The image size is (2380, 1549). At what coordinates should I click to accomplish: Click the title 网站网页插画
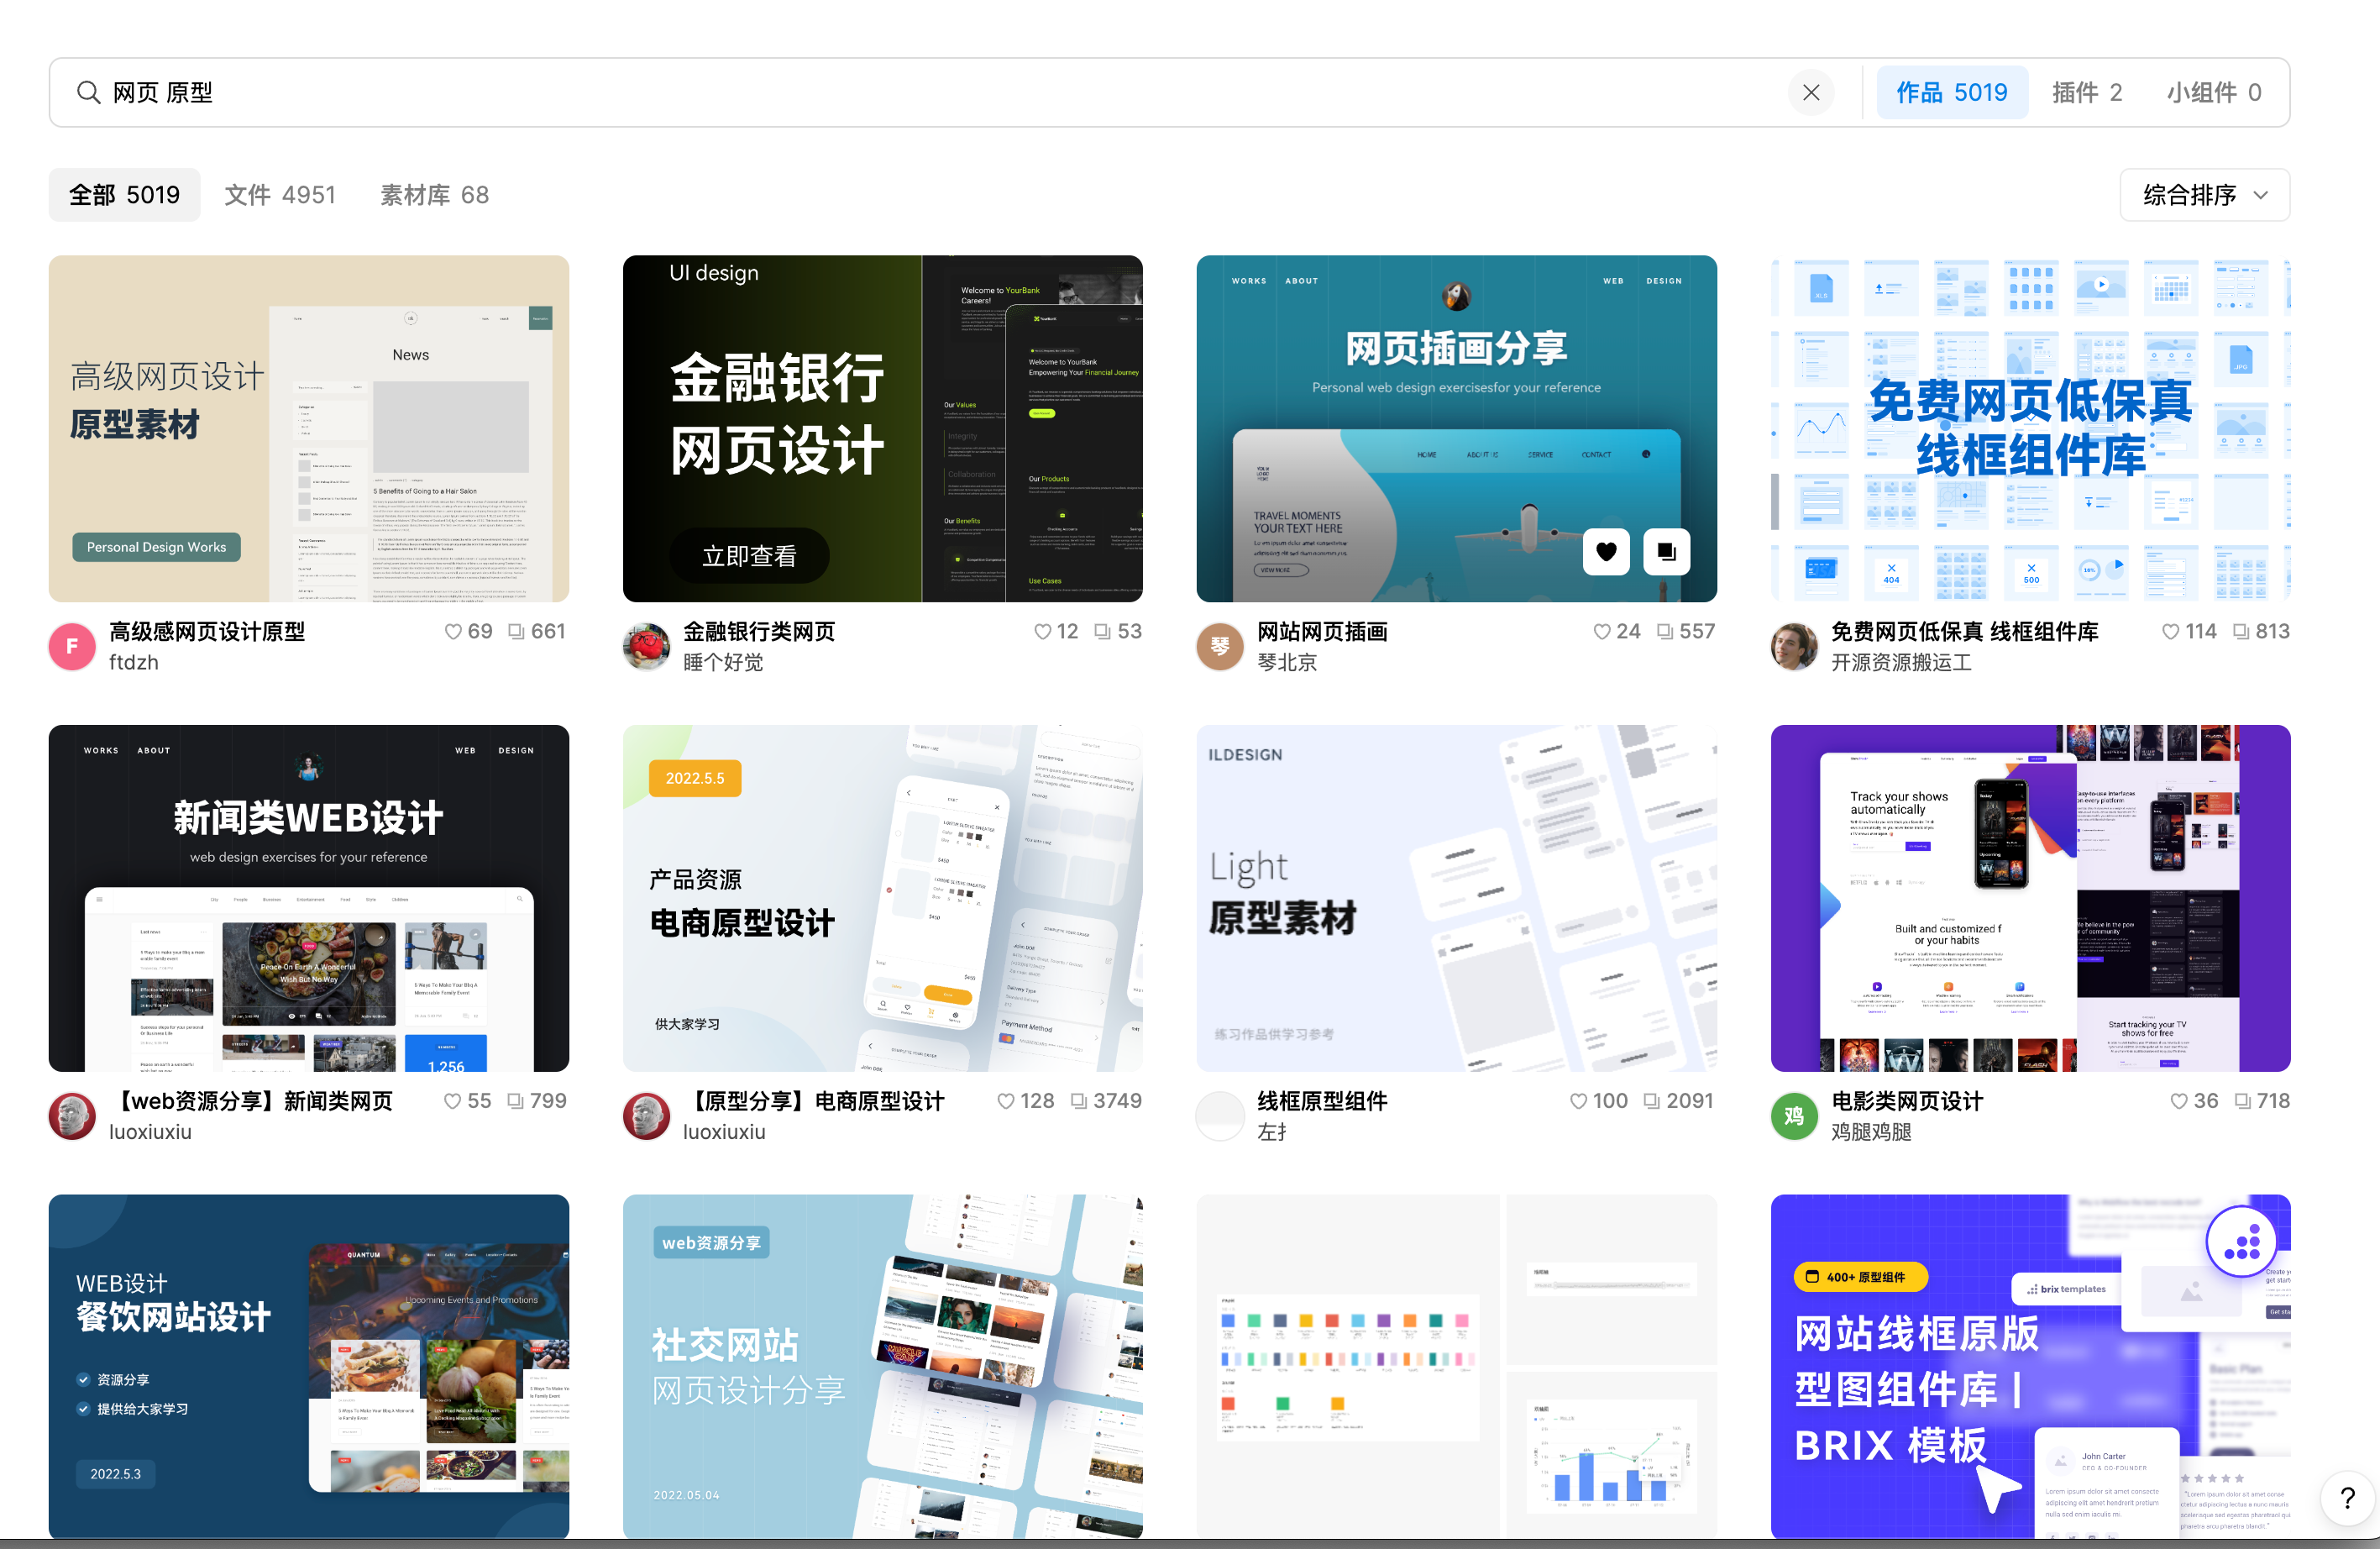(x=1322, y=632)
